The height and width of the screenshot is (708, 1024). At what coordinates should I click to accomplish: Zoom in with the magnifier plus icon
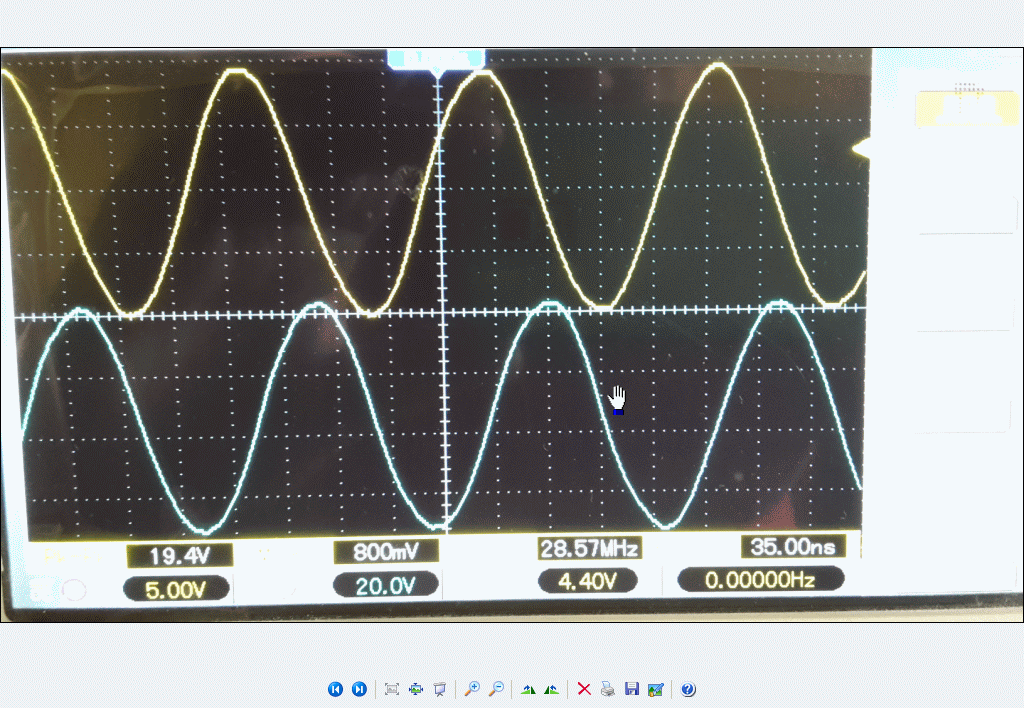click(472, 689)
